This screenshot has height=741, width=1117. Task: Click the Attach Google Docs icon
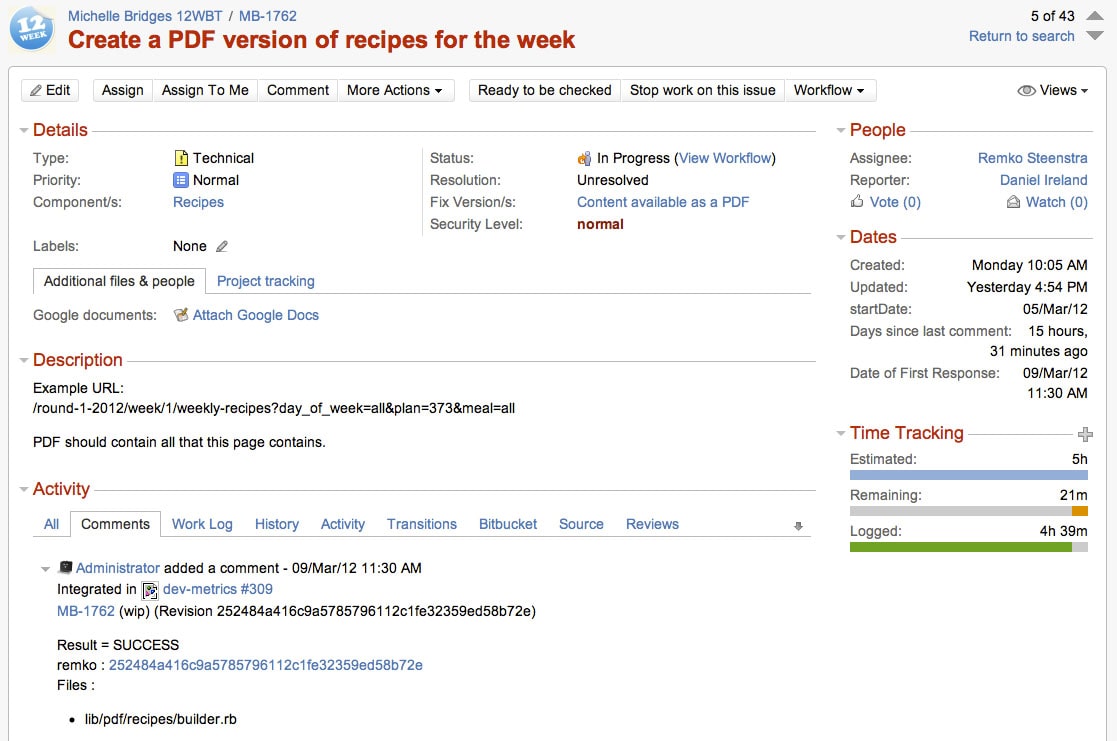(182, 315)
